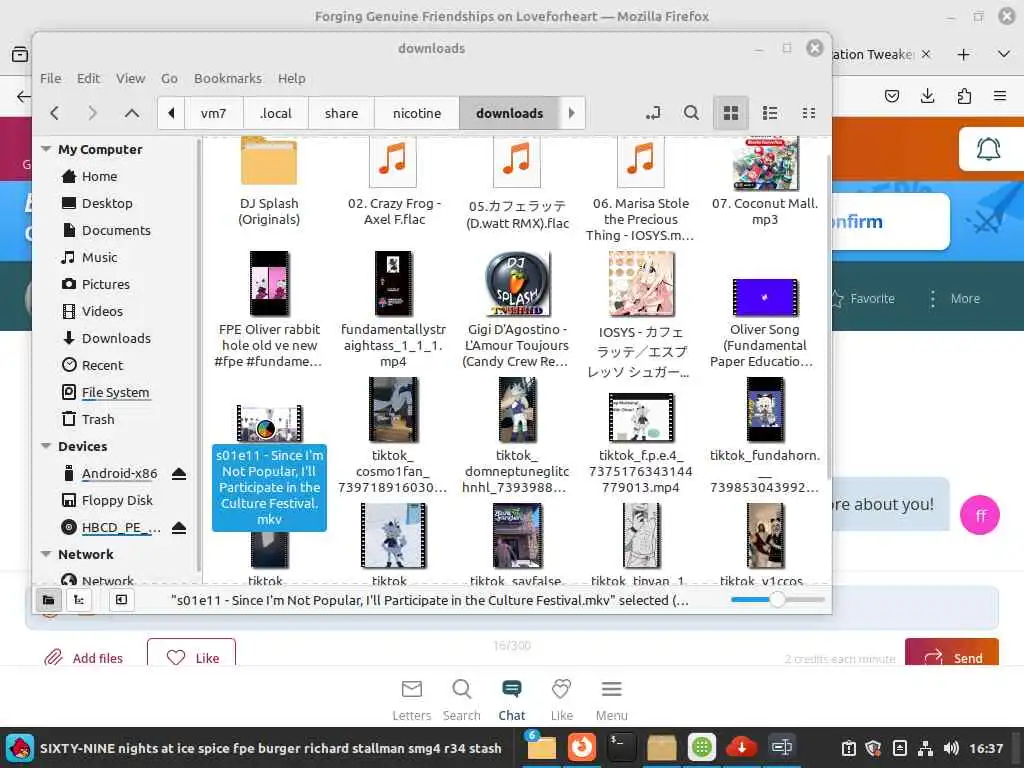Select Gigi D'Agostino L'Amour Toujours file
Image resolution: width=1024 pixels, height=768 pixels.
pyautogui.click(x=516, y=310)
